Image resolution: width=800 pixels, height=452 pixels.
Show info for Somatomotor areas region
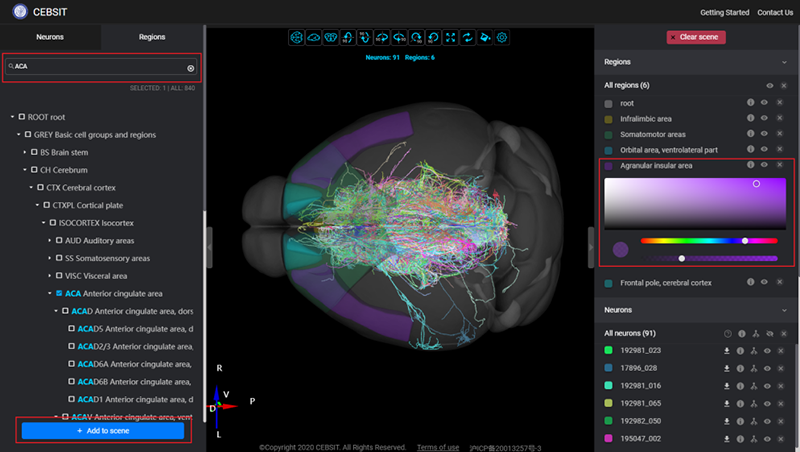tap(750, 134)
